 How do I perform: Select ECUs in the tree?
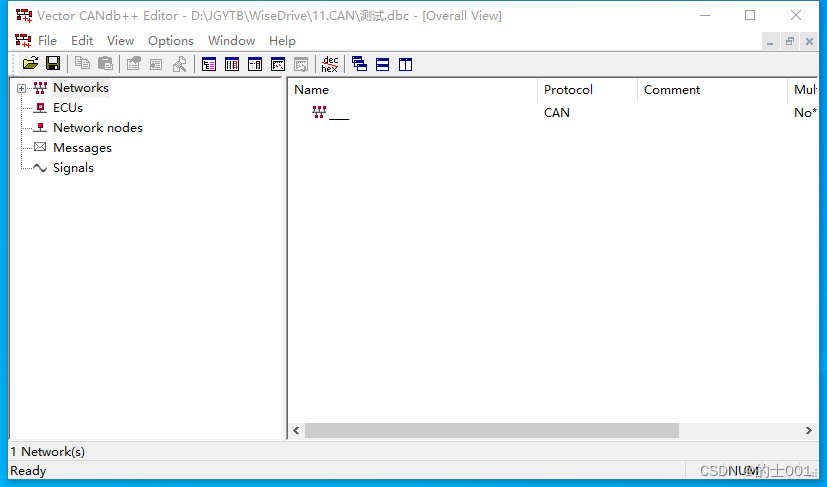[x=68, y=108]
